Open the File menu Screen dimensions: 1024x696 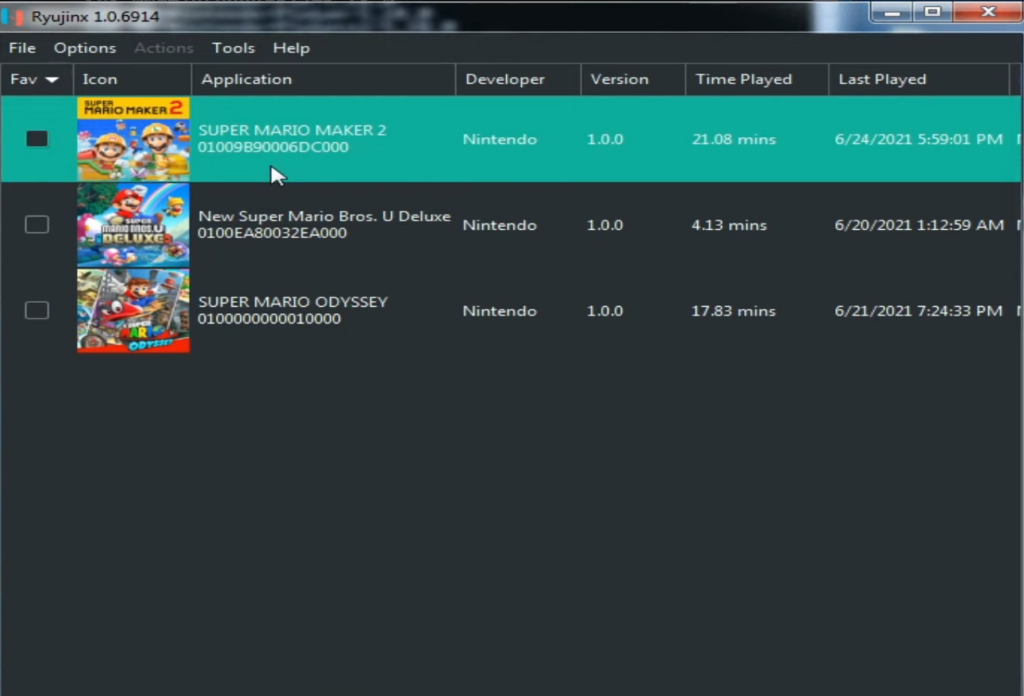(22, 48)
